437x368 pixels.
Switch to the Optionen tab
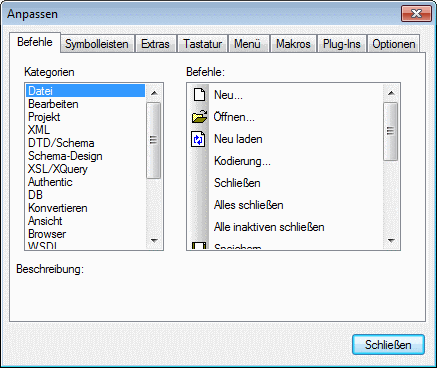point(394,44)
